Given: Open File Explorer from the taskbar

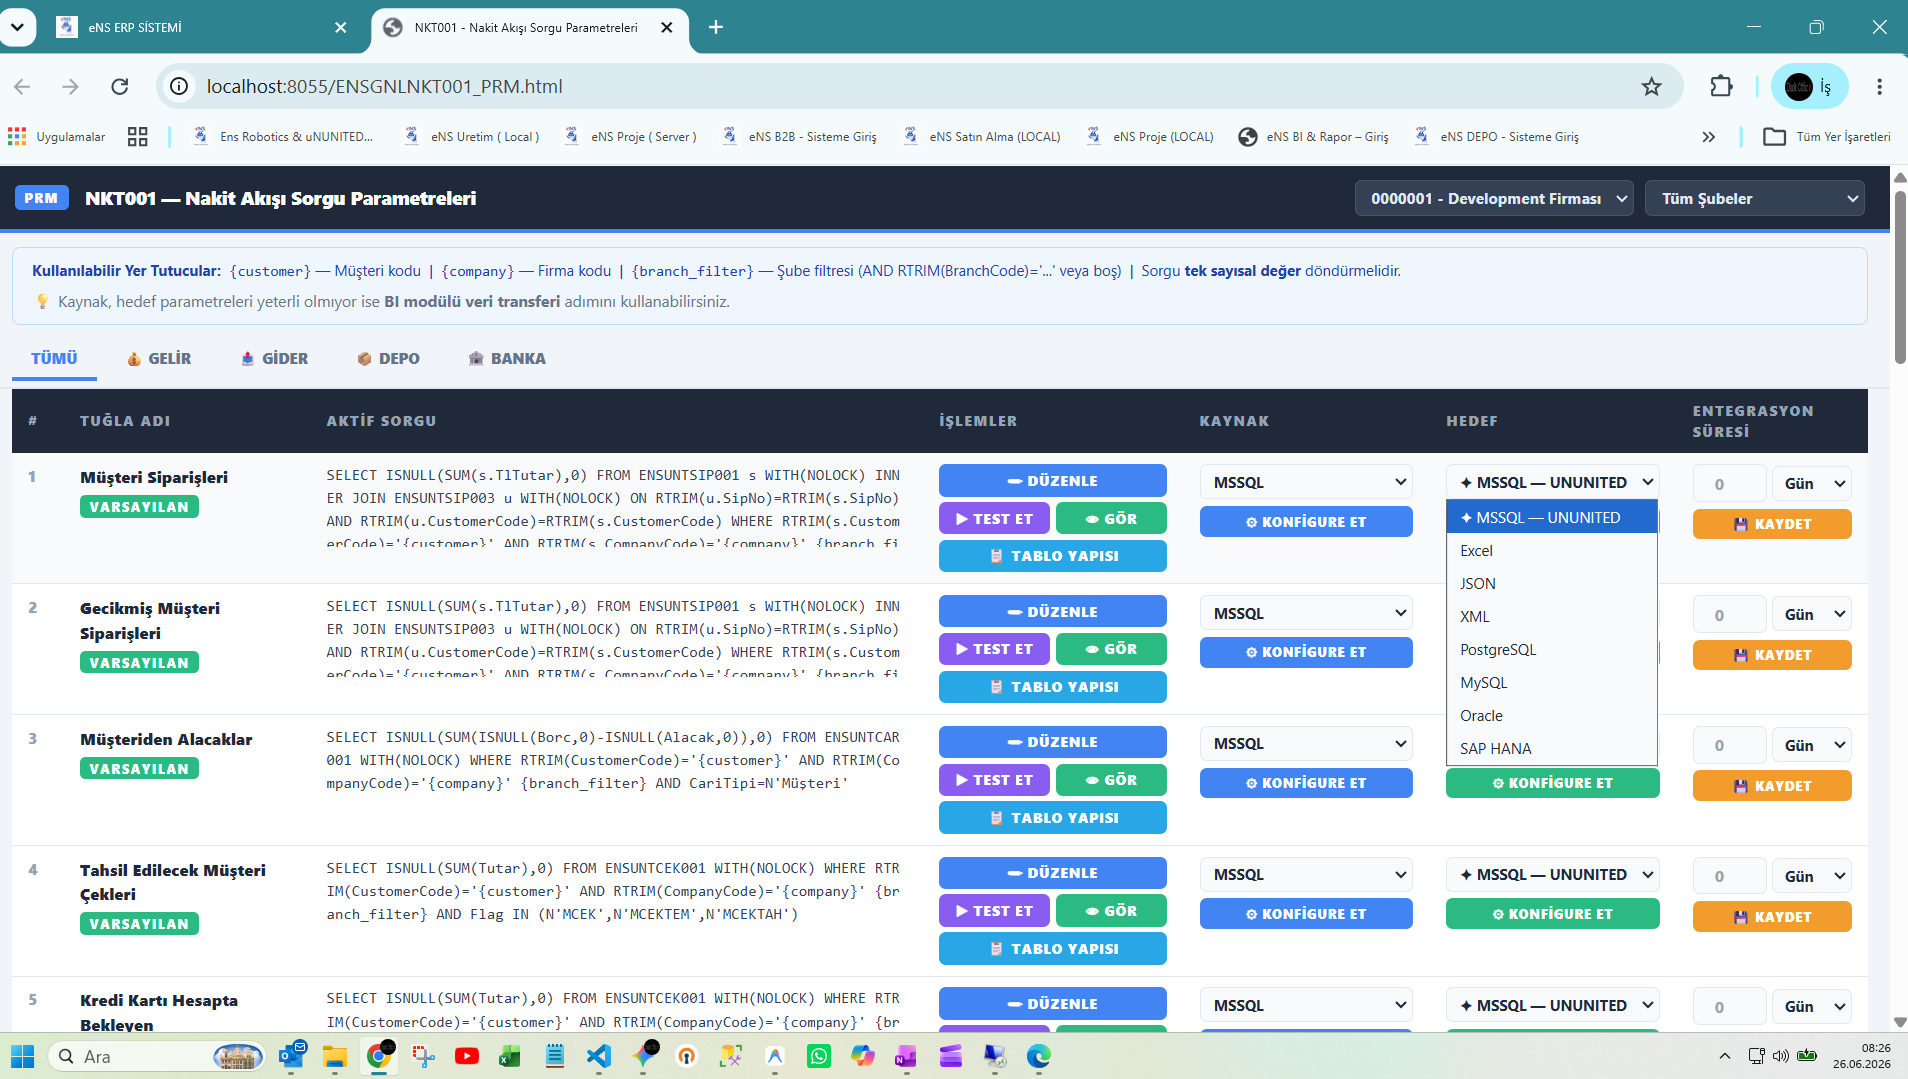Looking at the screenshot, I should point(334,1056).
